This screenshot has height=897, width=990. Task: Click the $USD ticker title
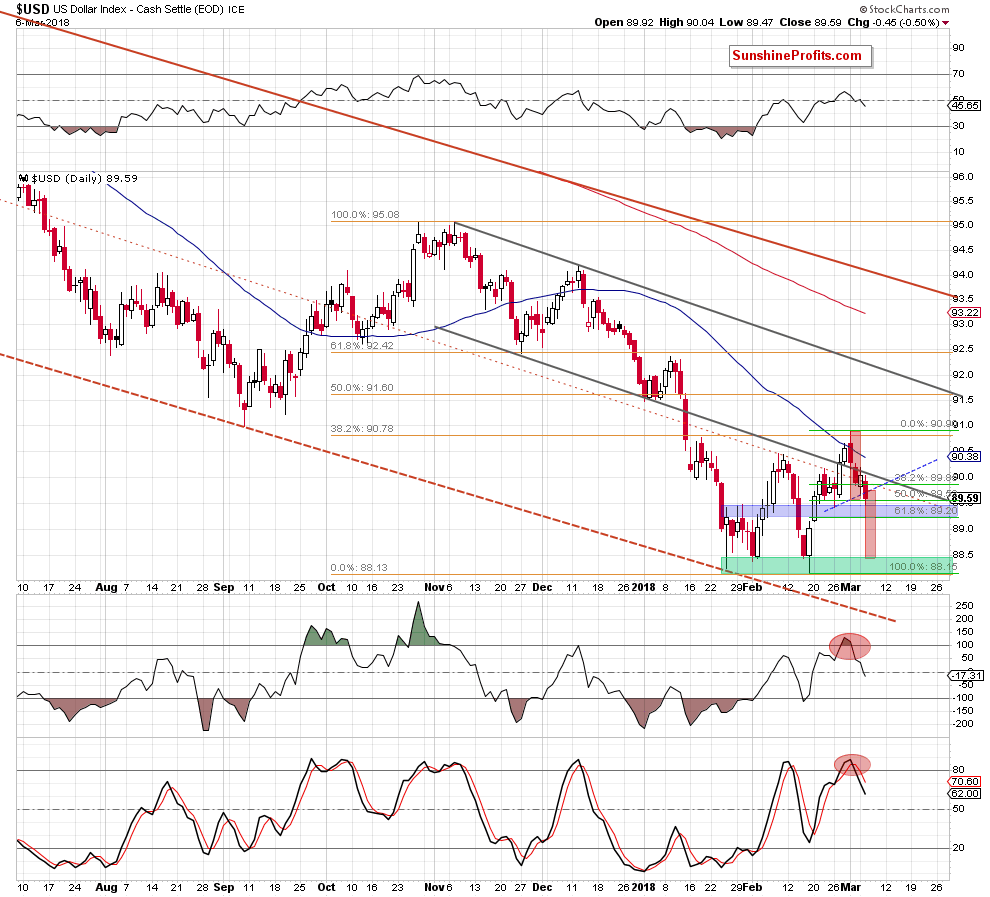click(x=32, y=9)
